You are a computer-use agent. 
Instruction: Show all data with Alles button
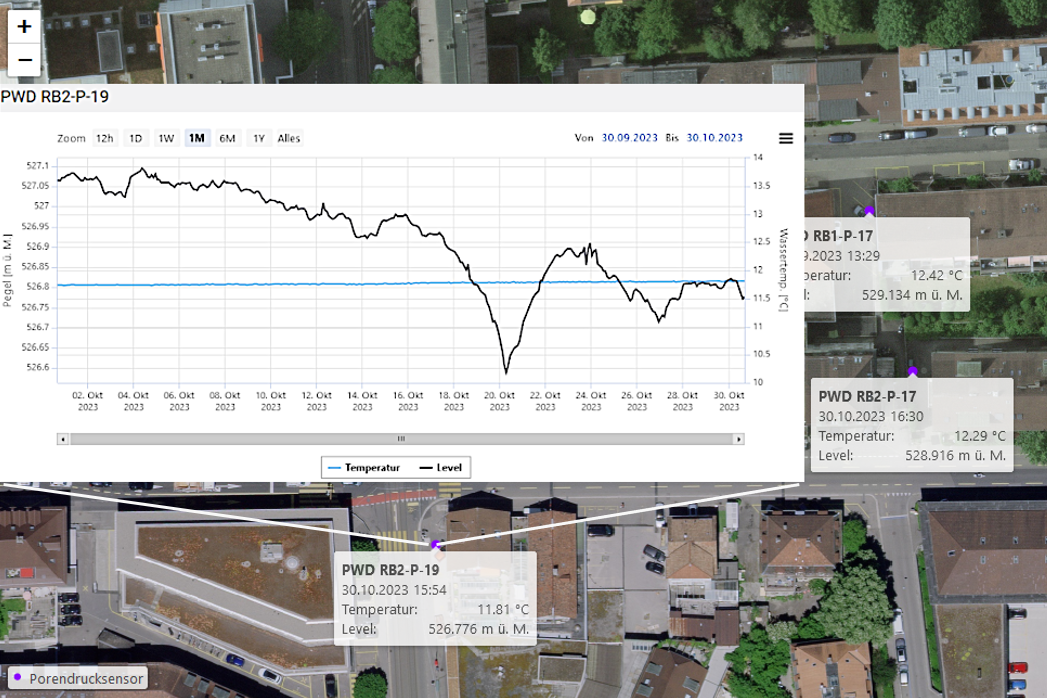point(289,138)
